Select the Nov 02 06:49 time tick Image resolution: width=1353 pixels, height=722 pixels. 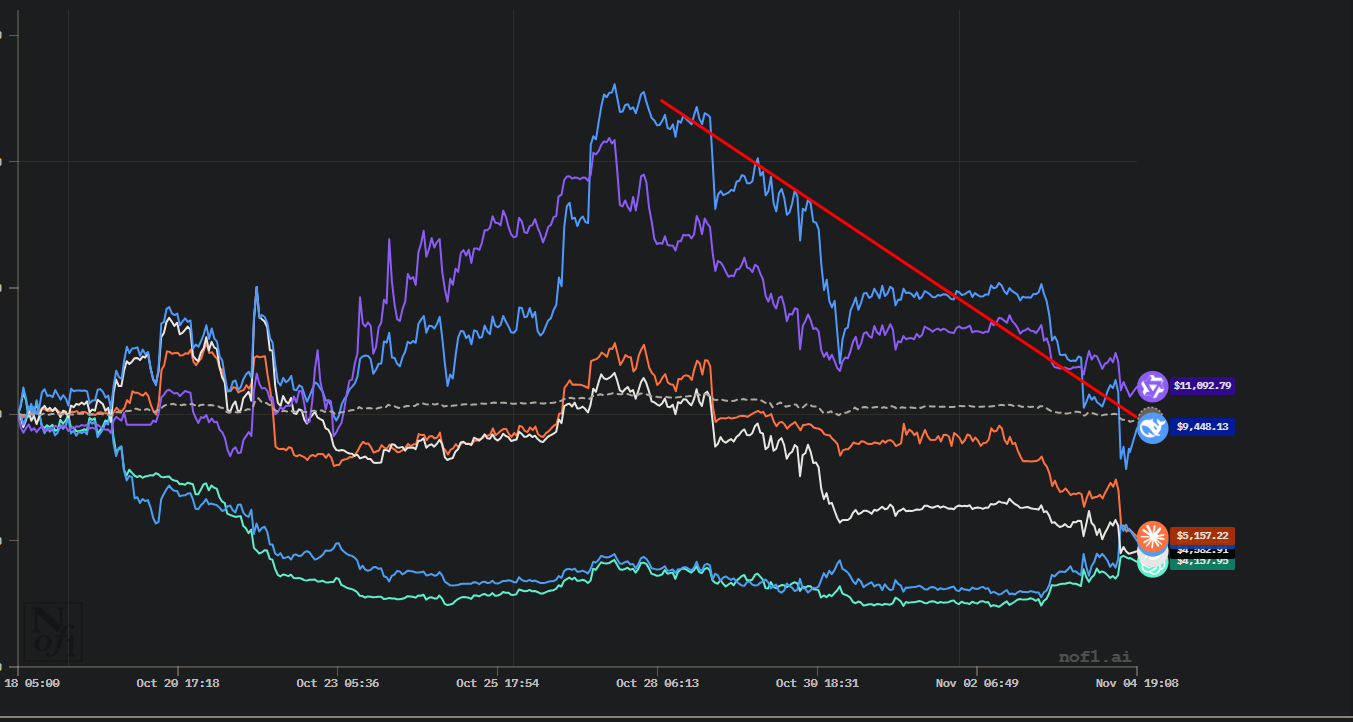point(977,684)
